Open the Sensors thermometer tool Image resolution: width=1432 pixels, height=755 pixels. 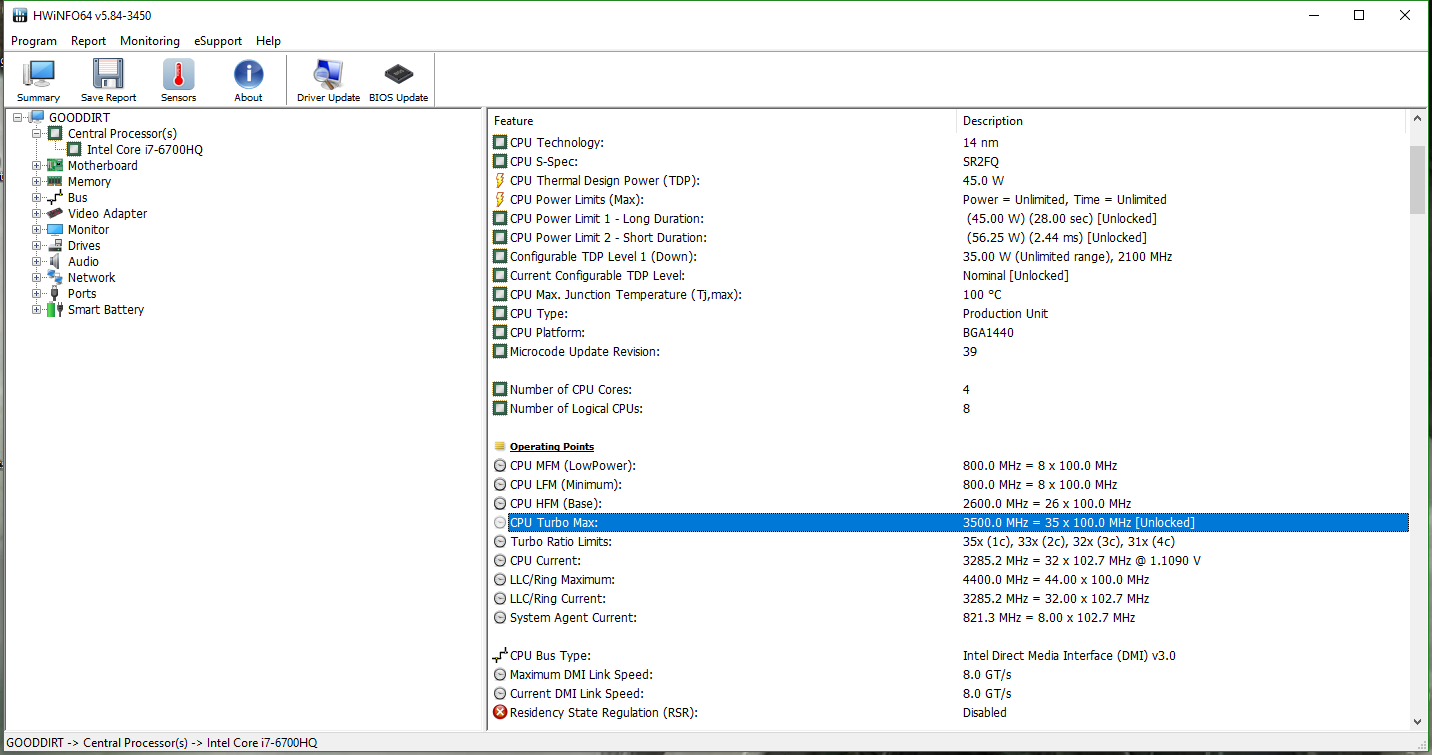[178, 80]
